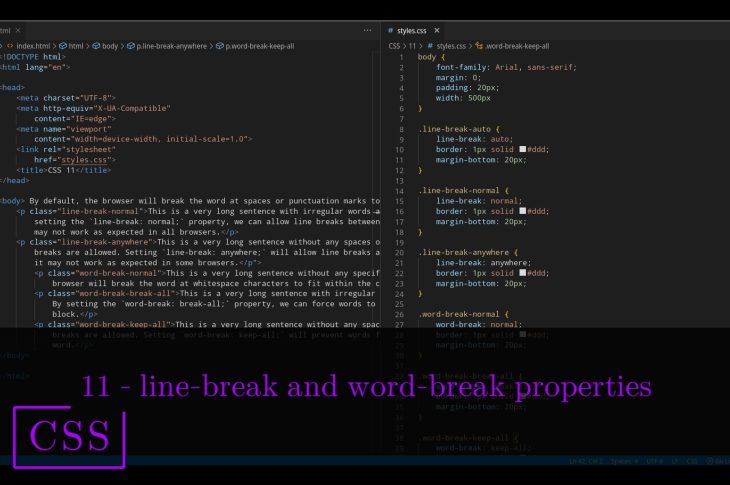Viewport: 730px width, 485px height.
Task: Open the html element breadcrumb
Action: pos(76,46)
